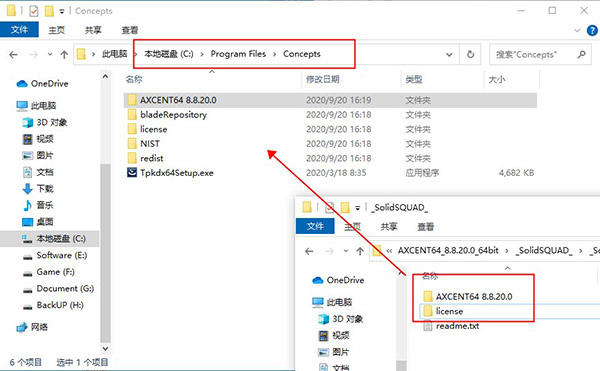Expand the ribbon with chevron near help
Viewport: 600px width, 371px height.
coord(577,30)
